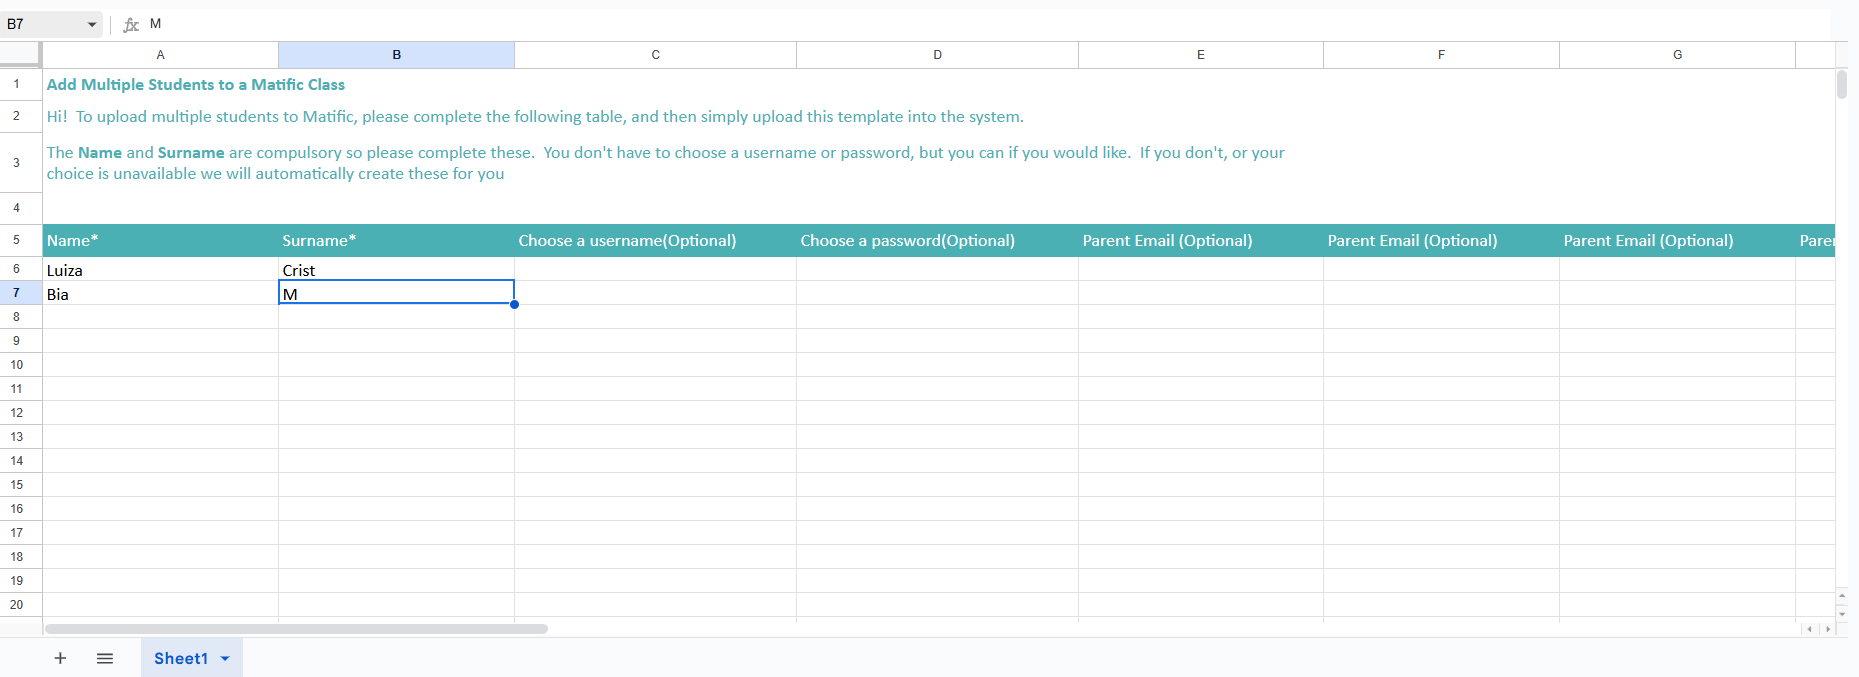The height and width of the screenshot is (677, 1859).
Task: Expand the Name Box dropdown arrow
Action: pyautogui.click(x=92, y=24)
